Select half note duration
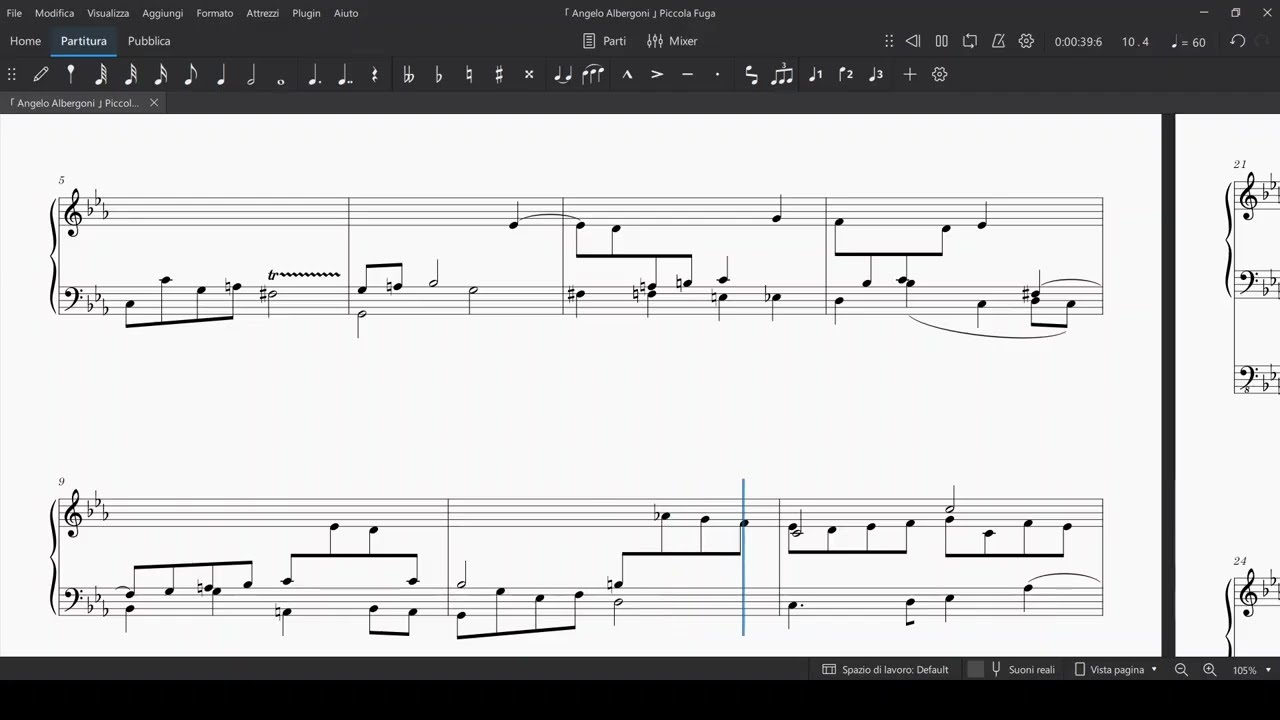Image resolution: width=1280 pixels, height=720 pixels. [251, 74]
